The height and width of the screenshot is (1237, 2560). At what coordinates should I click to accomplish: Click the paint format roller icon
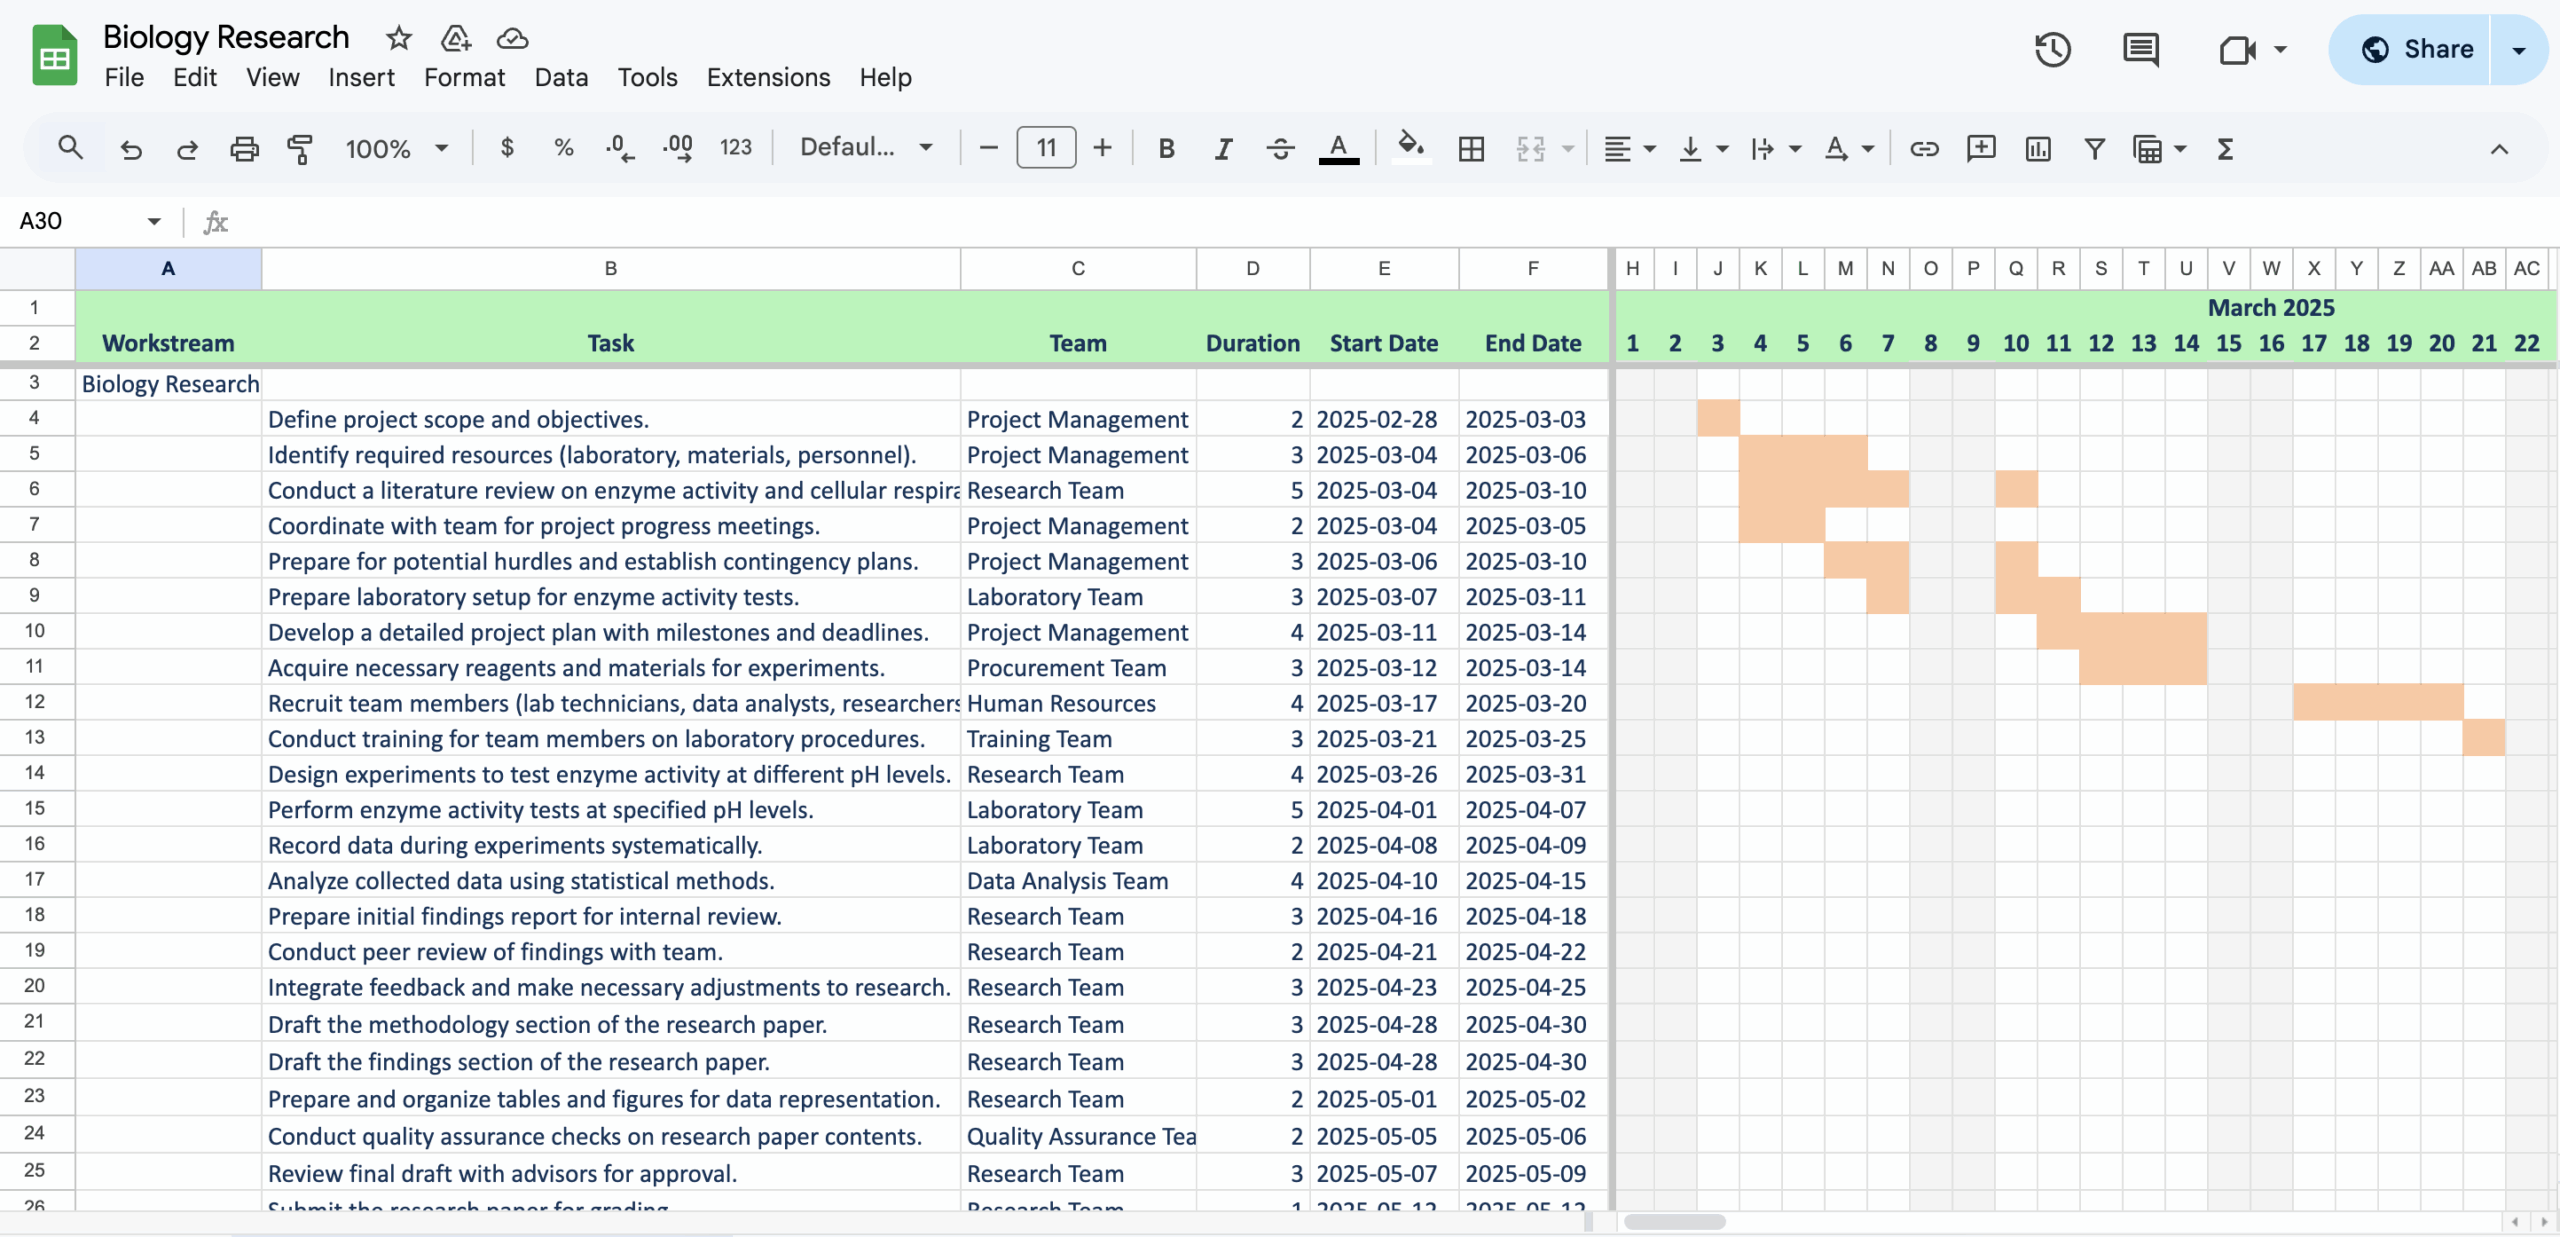tap(300, 149)
